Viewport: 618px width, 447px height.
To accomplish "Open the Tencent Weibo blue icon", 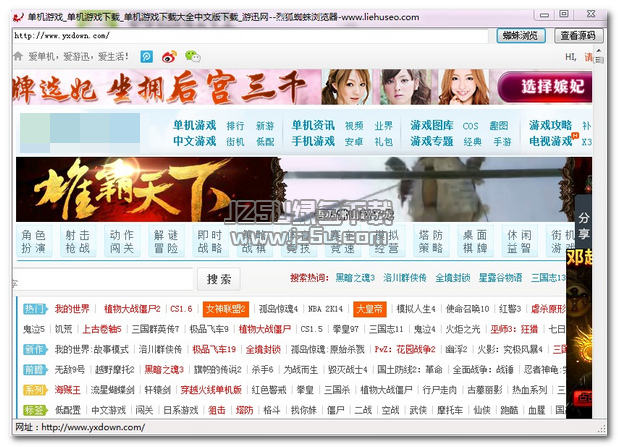I will point(147,57).
